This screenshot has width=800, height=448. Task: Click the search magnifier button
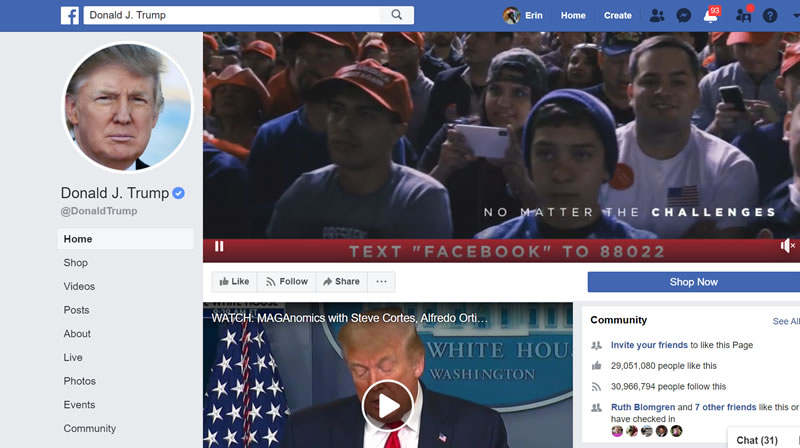(x=396, y=15)
